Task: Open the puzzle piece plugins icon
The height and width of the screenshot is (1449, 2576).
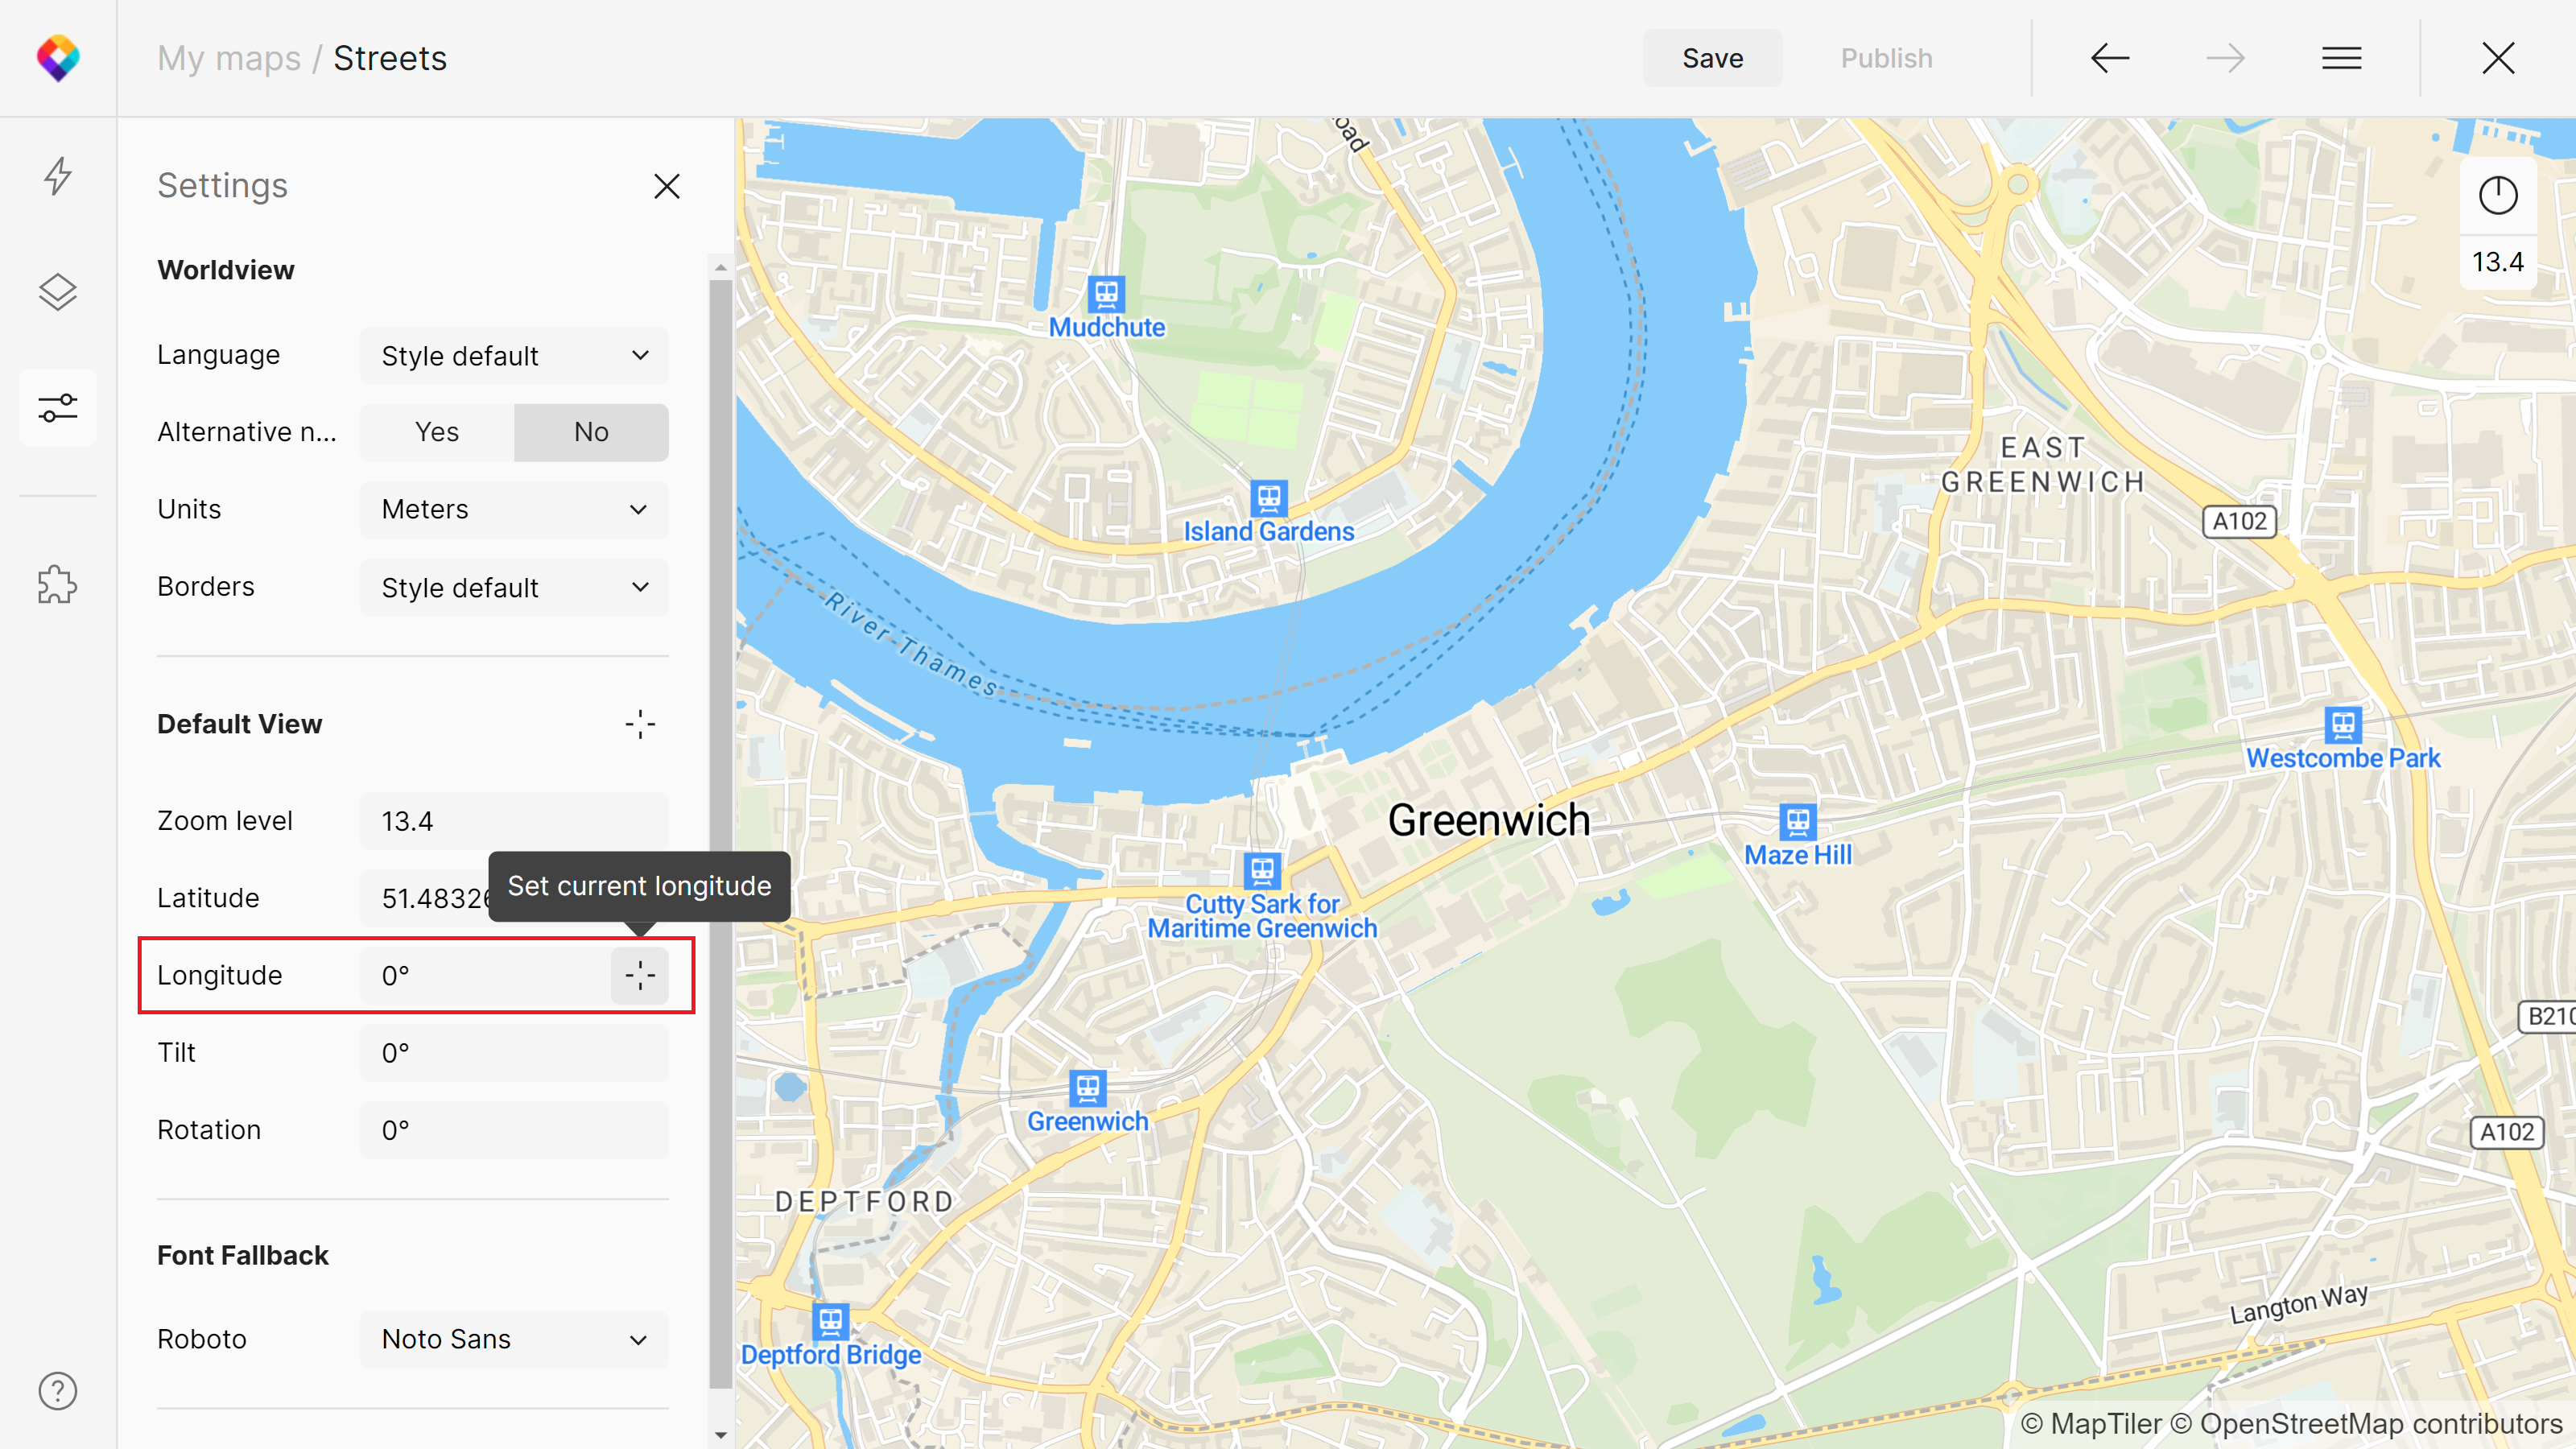Action: [x=57, y=585]
